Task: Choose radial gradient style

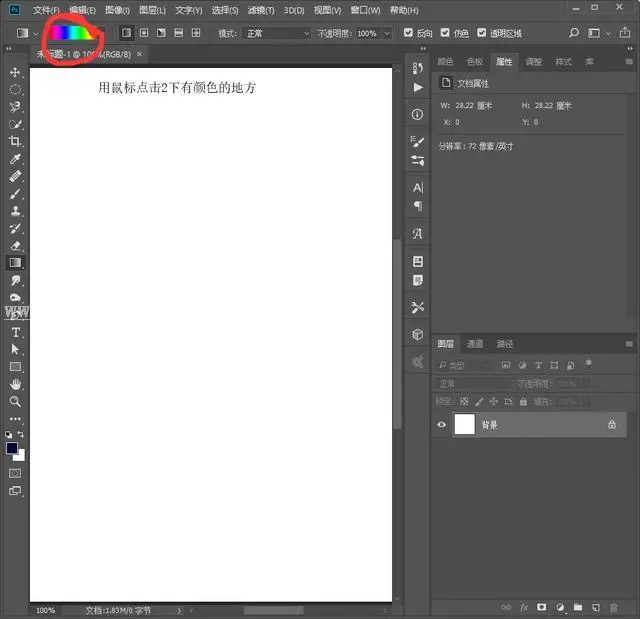Action: (144, 33)
